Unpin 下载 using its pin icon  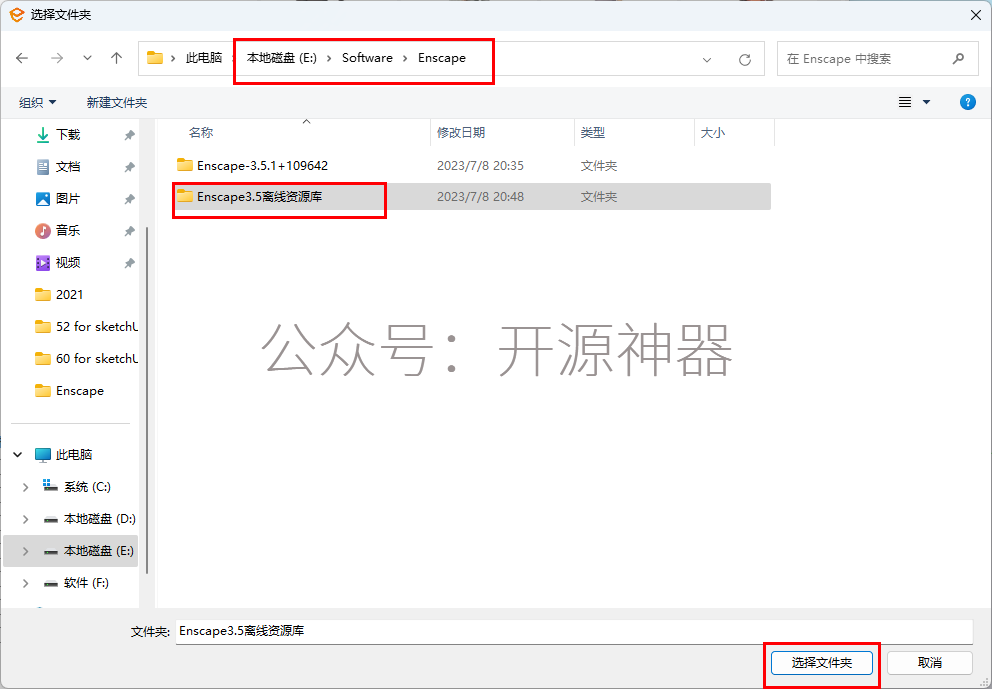click(x=129, y=135)
